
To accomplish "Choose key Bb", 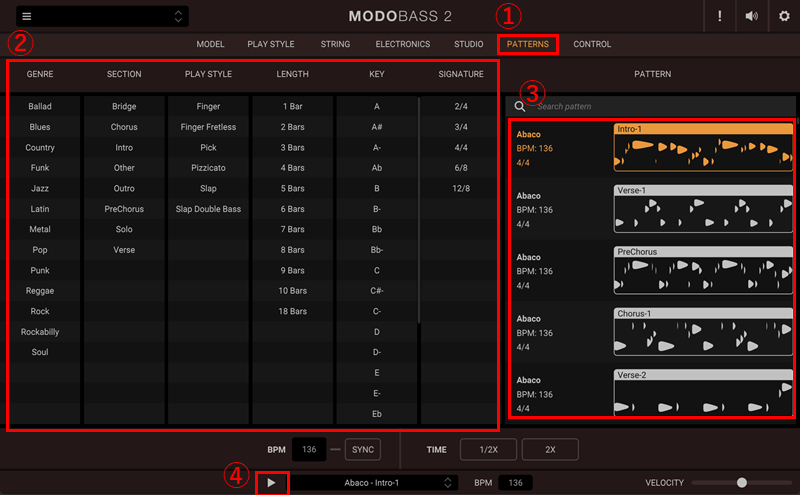I will tap(377, 229).
